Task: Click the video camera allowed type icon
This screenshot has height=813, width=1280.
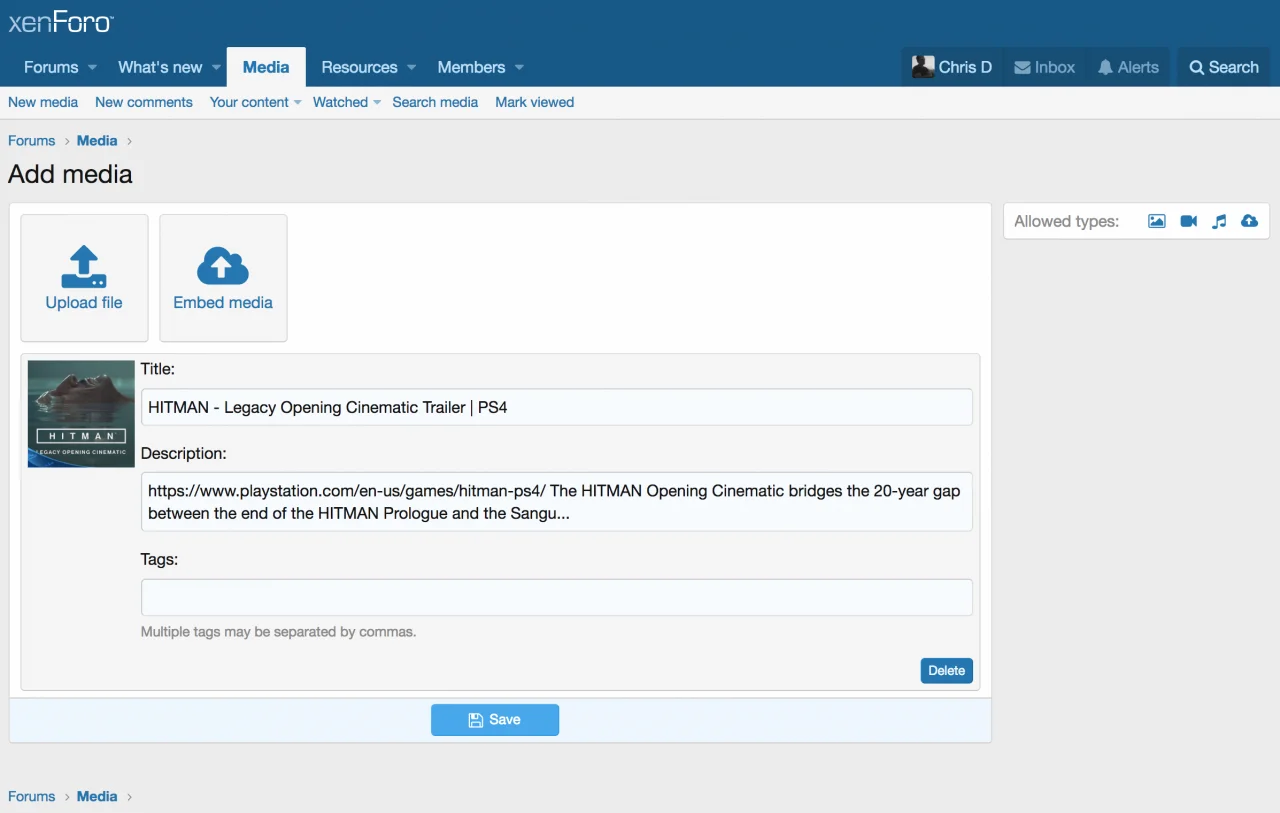Action: (x=1188, y=221)
